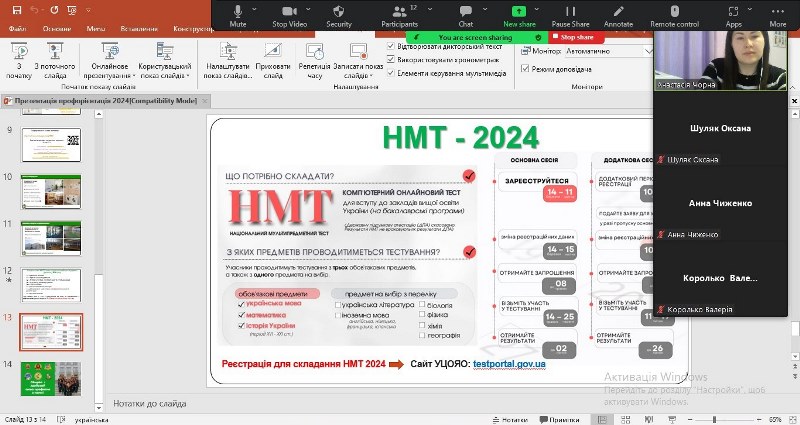Click the Apps icon in Zoom toolbar
This screenshot has height=425, width=800.
734,16
